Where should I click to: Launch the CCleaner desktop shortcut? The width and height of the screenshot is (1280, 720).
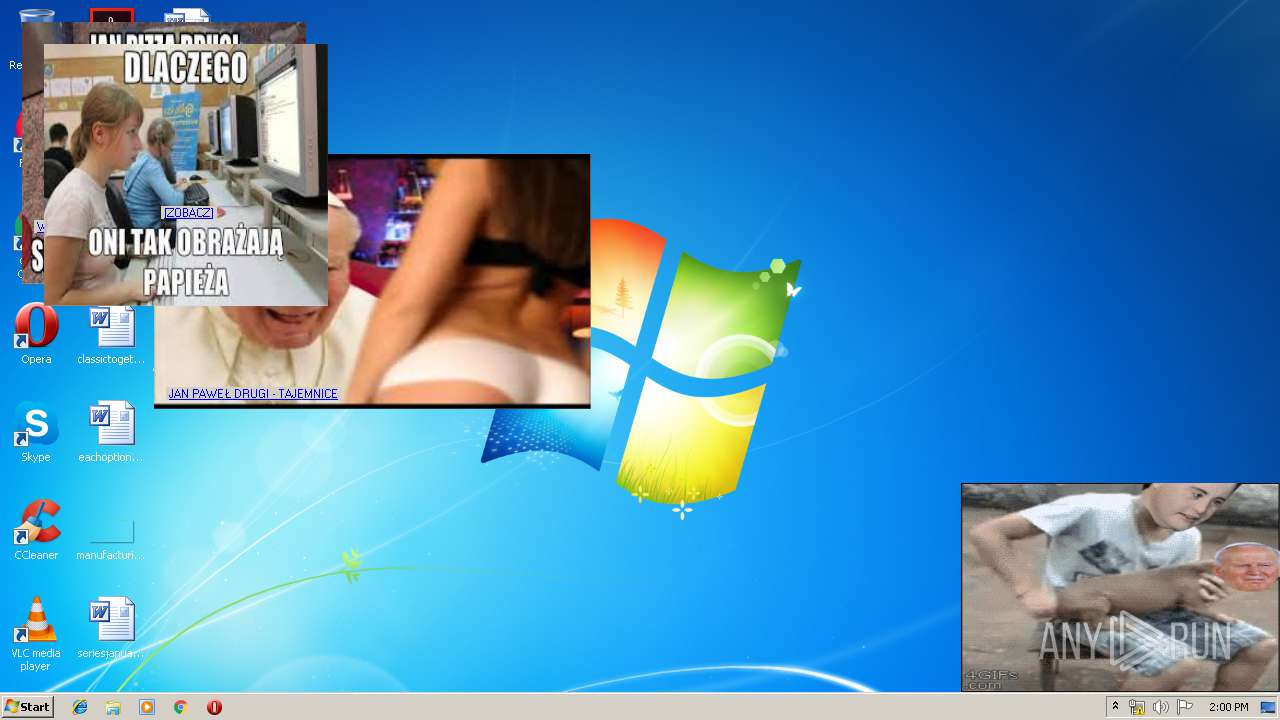click(x=36, y=531)
